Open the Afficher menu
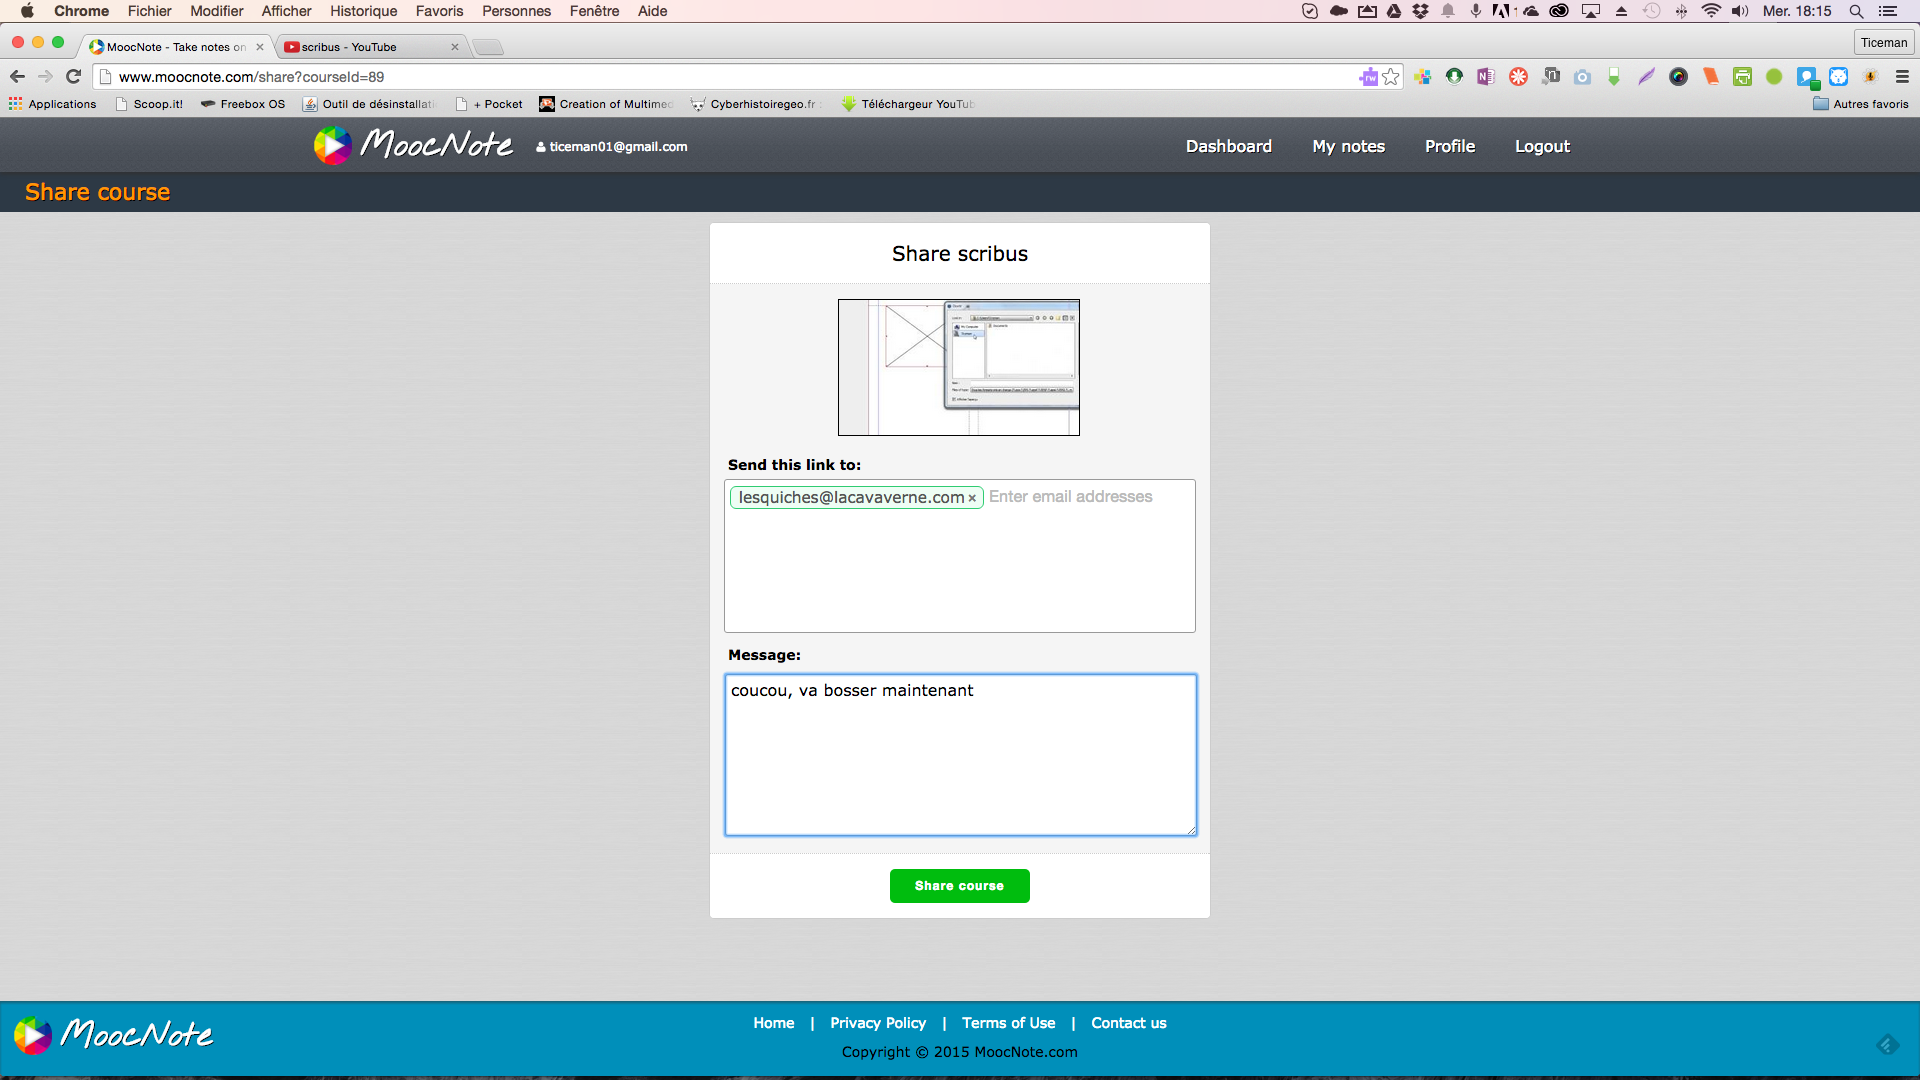 tap(287, 11)
